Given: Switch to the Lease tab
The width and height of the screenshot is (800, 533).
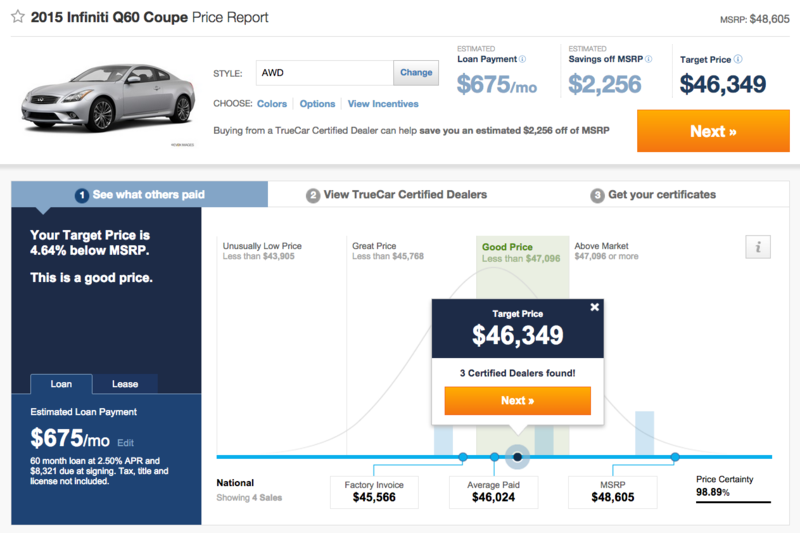Looking at the screenshot, I should pyautogui.click(x=125, y=384).
